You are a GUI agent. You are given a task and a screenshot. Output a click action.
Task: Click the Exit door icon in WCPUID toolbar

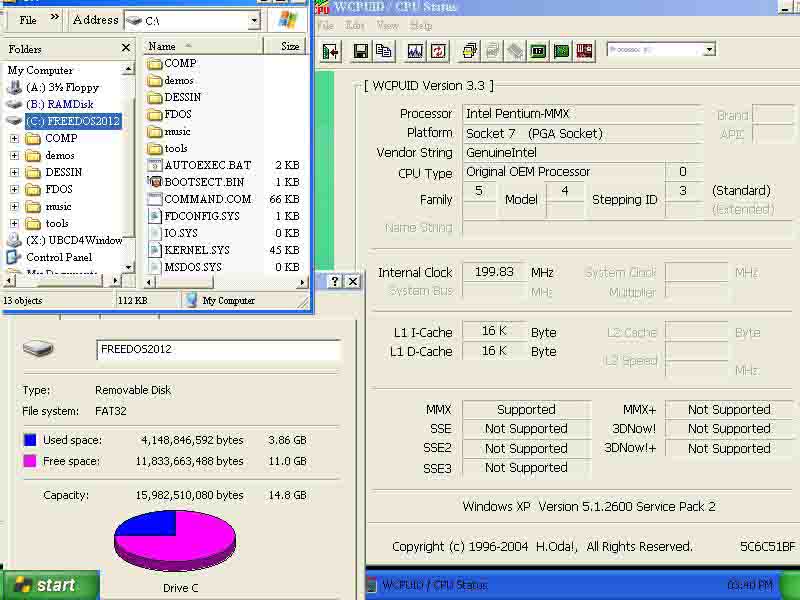(x=331, y=51)
